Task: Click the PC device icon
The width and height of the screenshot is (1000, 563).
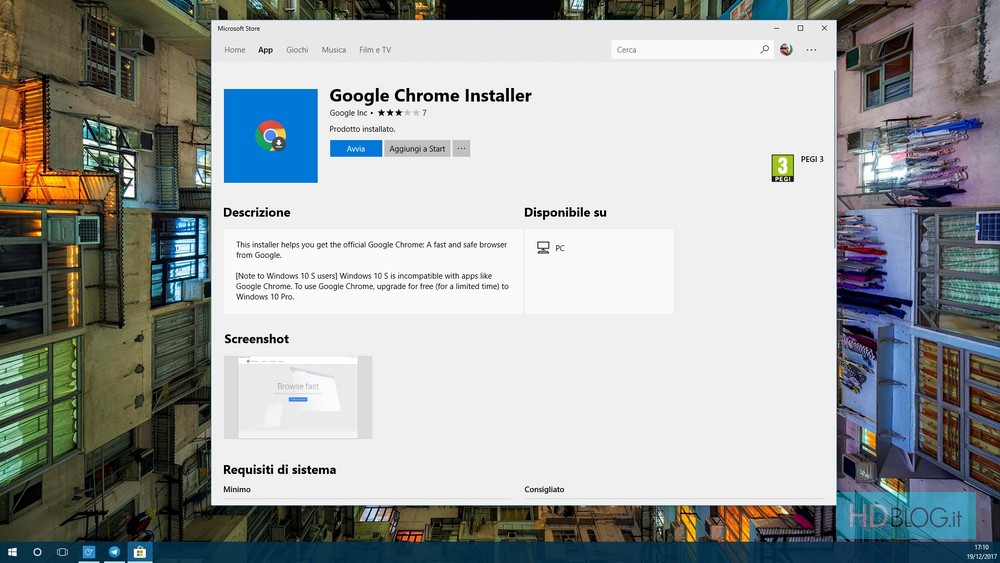Action: click(543, 247)
